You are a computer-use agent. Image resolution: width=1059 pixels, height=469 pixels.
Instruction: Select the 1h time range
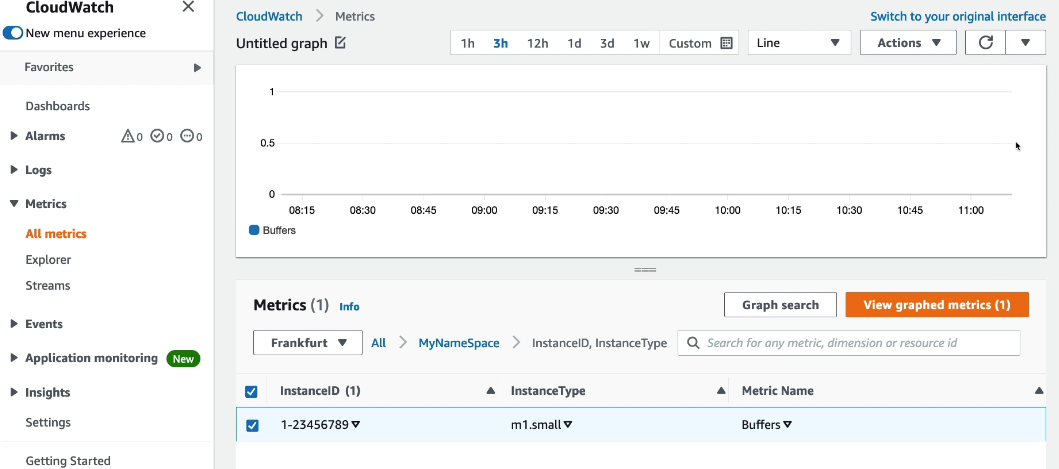467,43
